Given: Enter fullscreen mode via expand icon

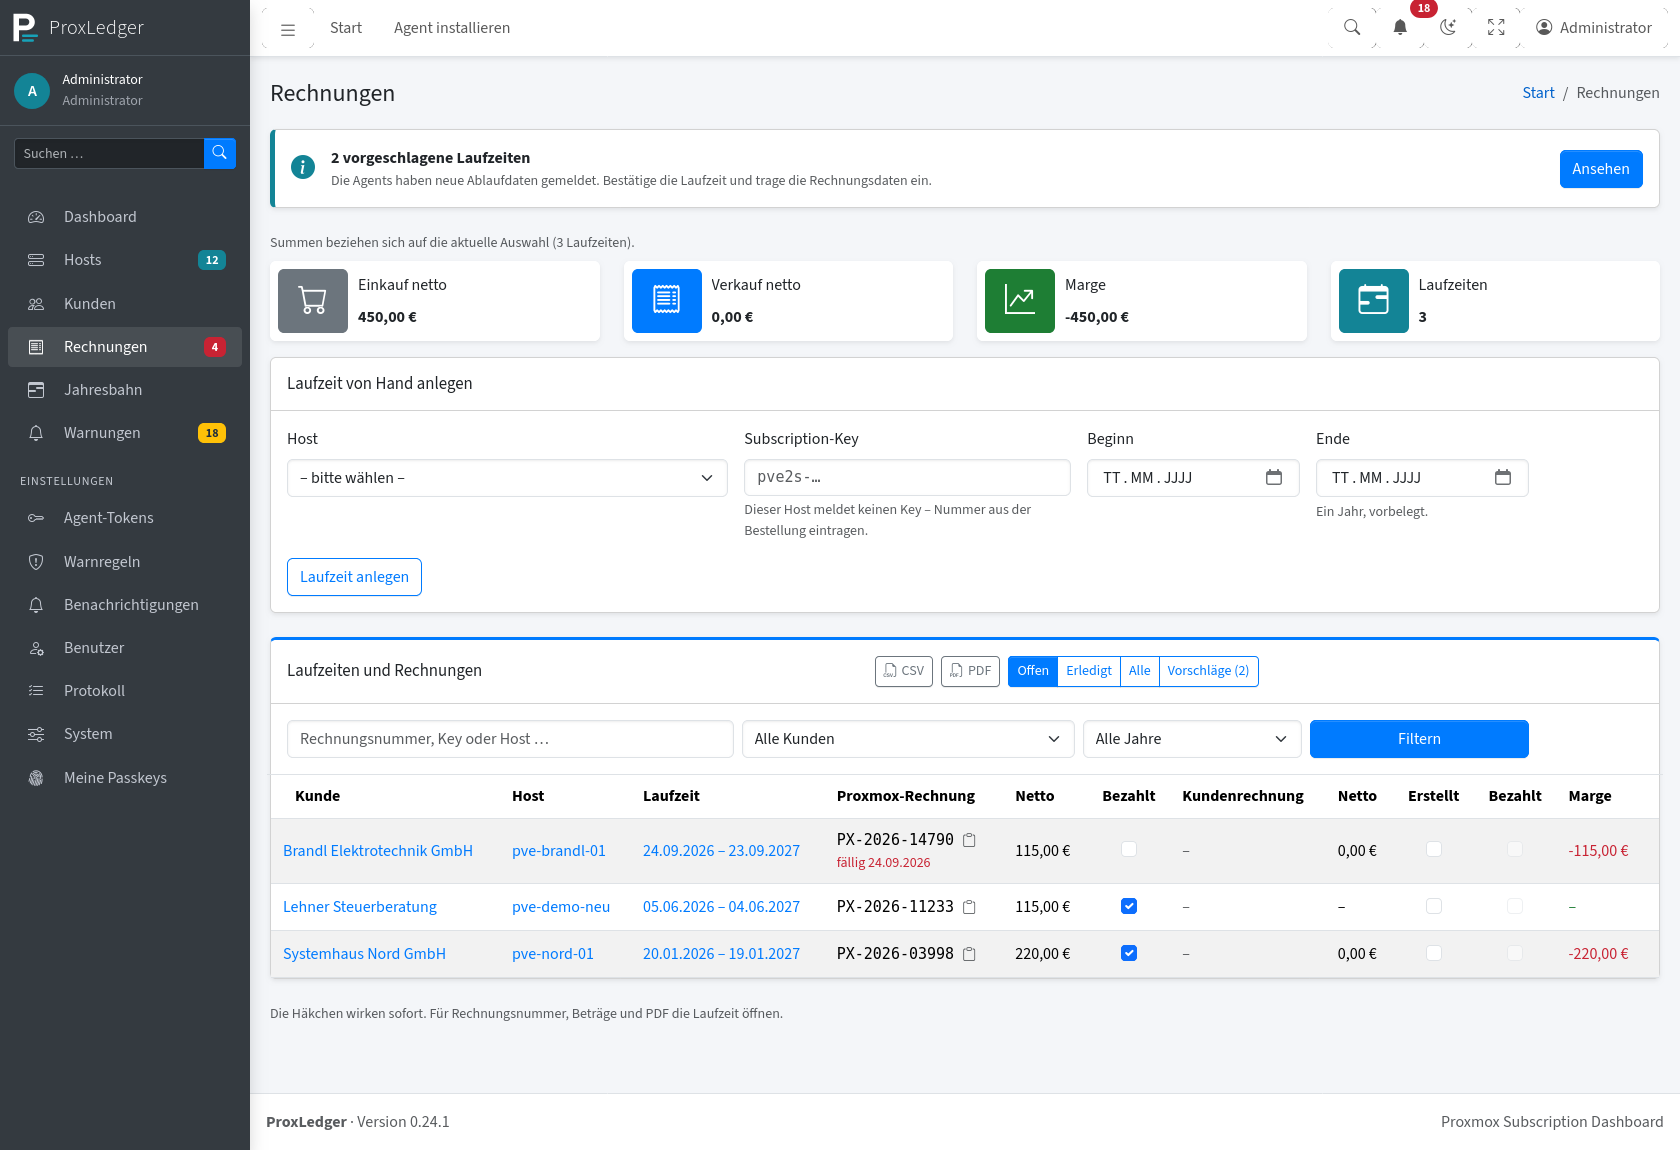Looking at the screenshot, I should click(x=1496, y=28).
